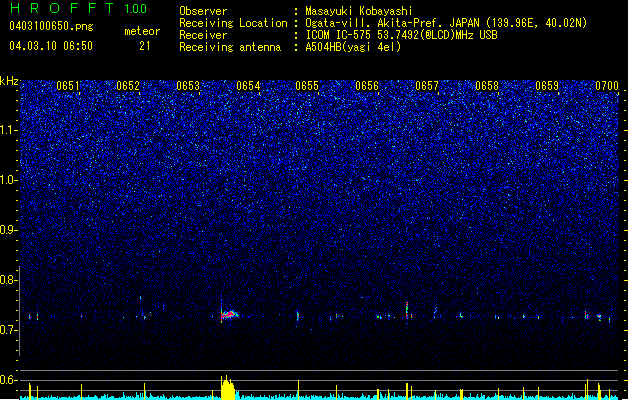
Task: Click the A504HB(yagi 4el) antenna text
Action: click(353, 47)
